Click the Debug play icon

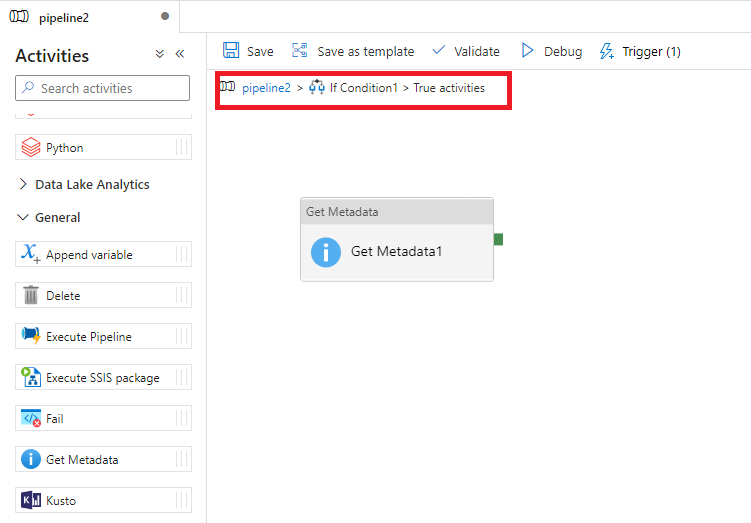pyautogui.click(x=527, y=50)
